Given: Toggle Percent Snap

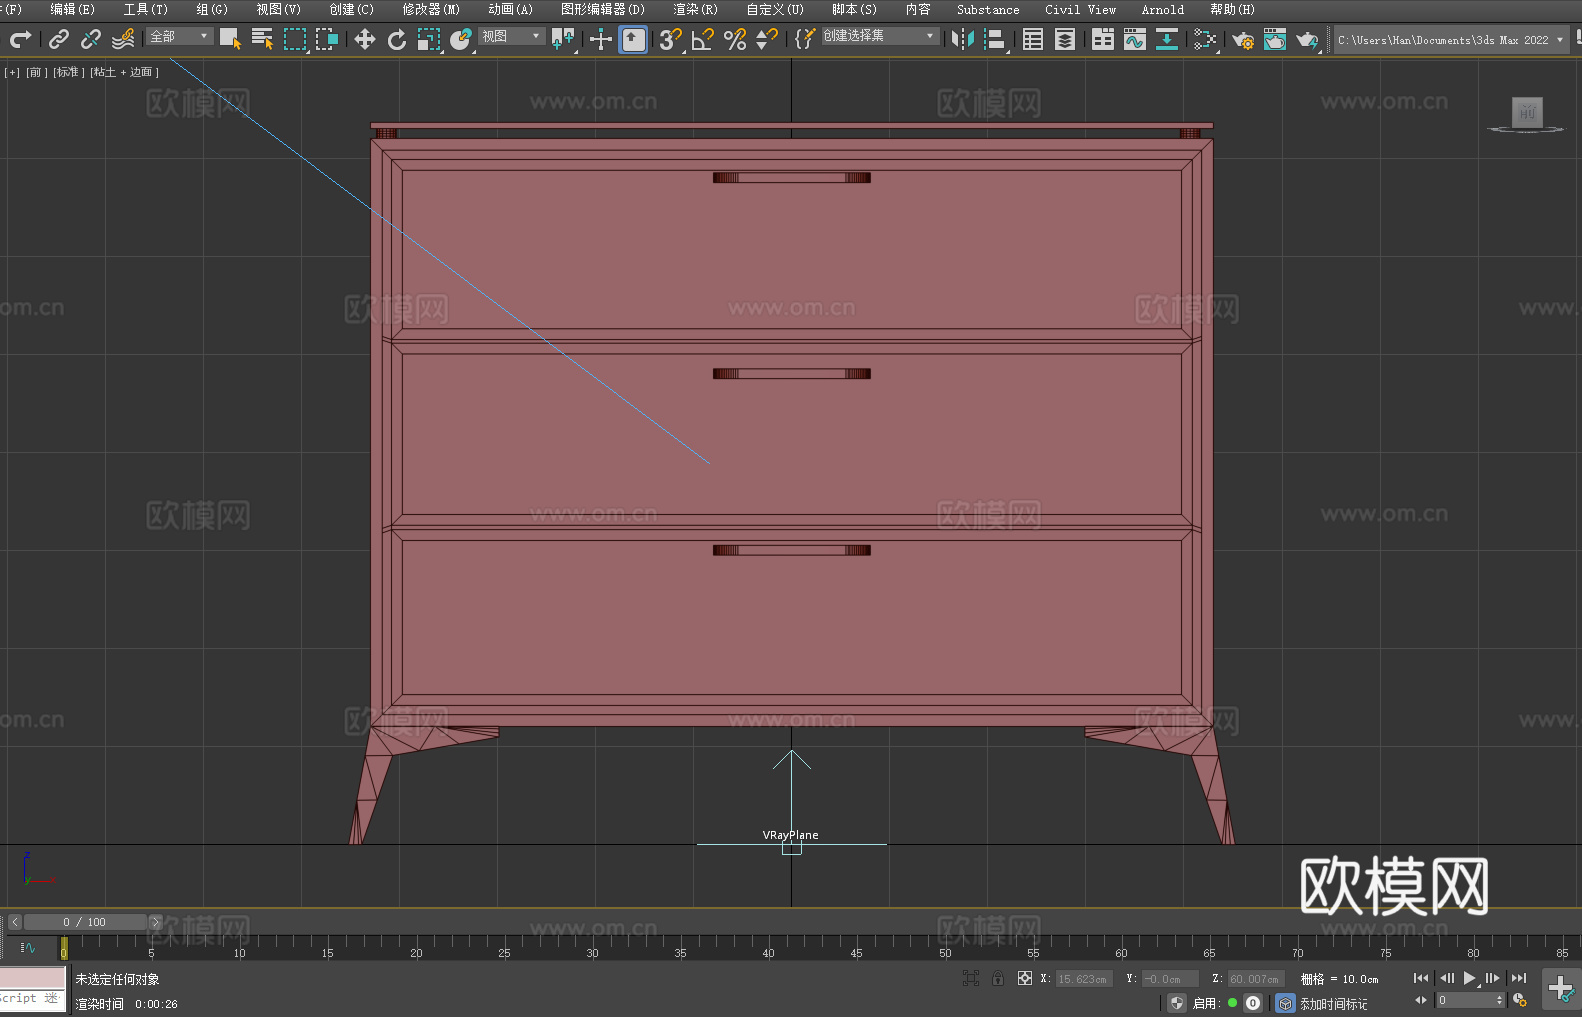Looking at the screenshot, I should click(735, 39).
